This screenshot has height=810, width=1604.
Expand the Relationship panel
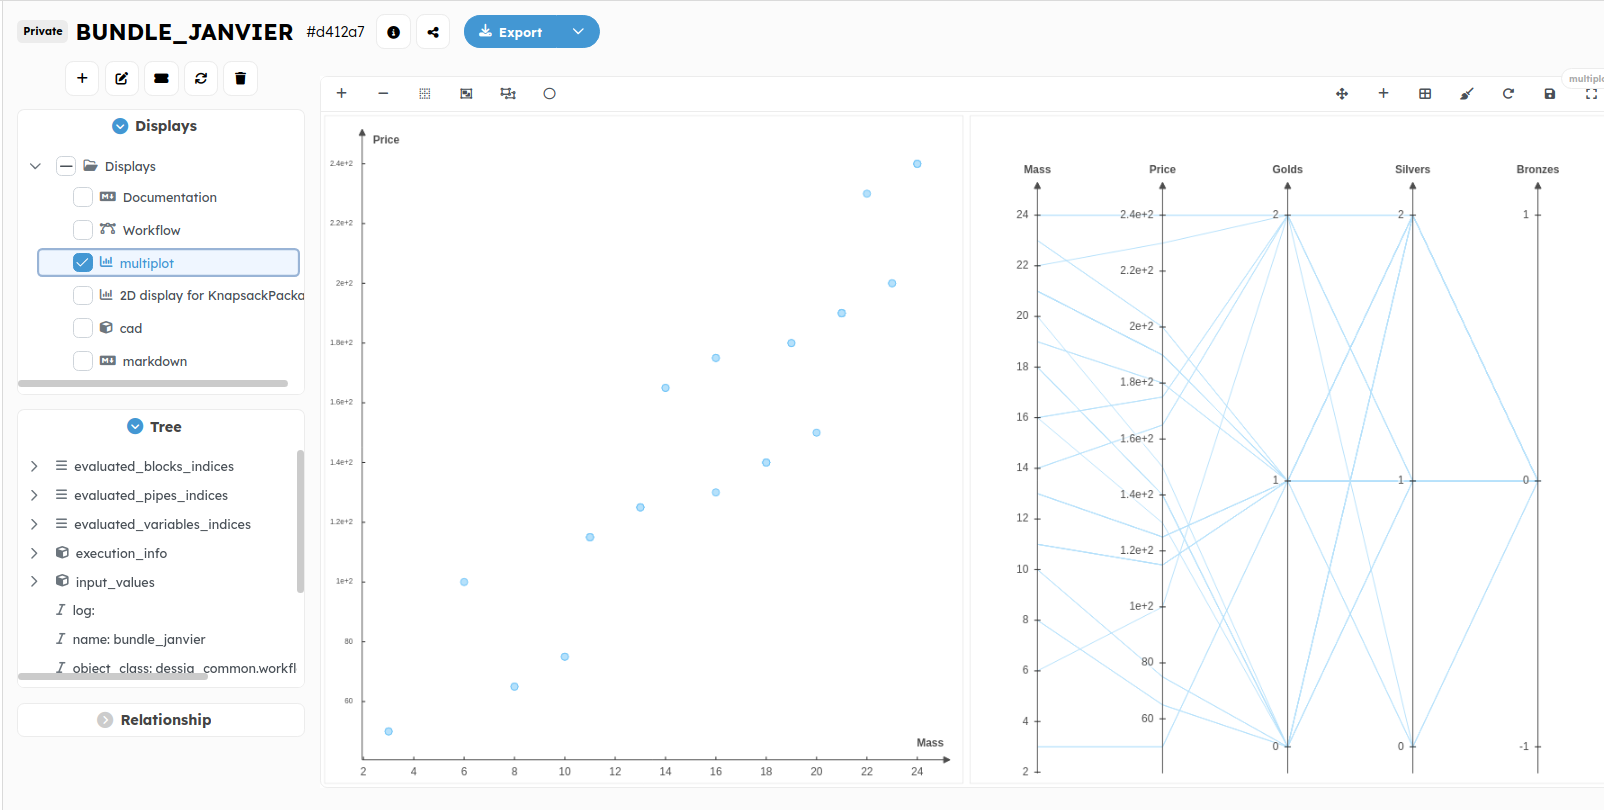[105, 720]
